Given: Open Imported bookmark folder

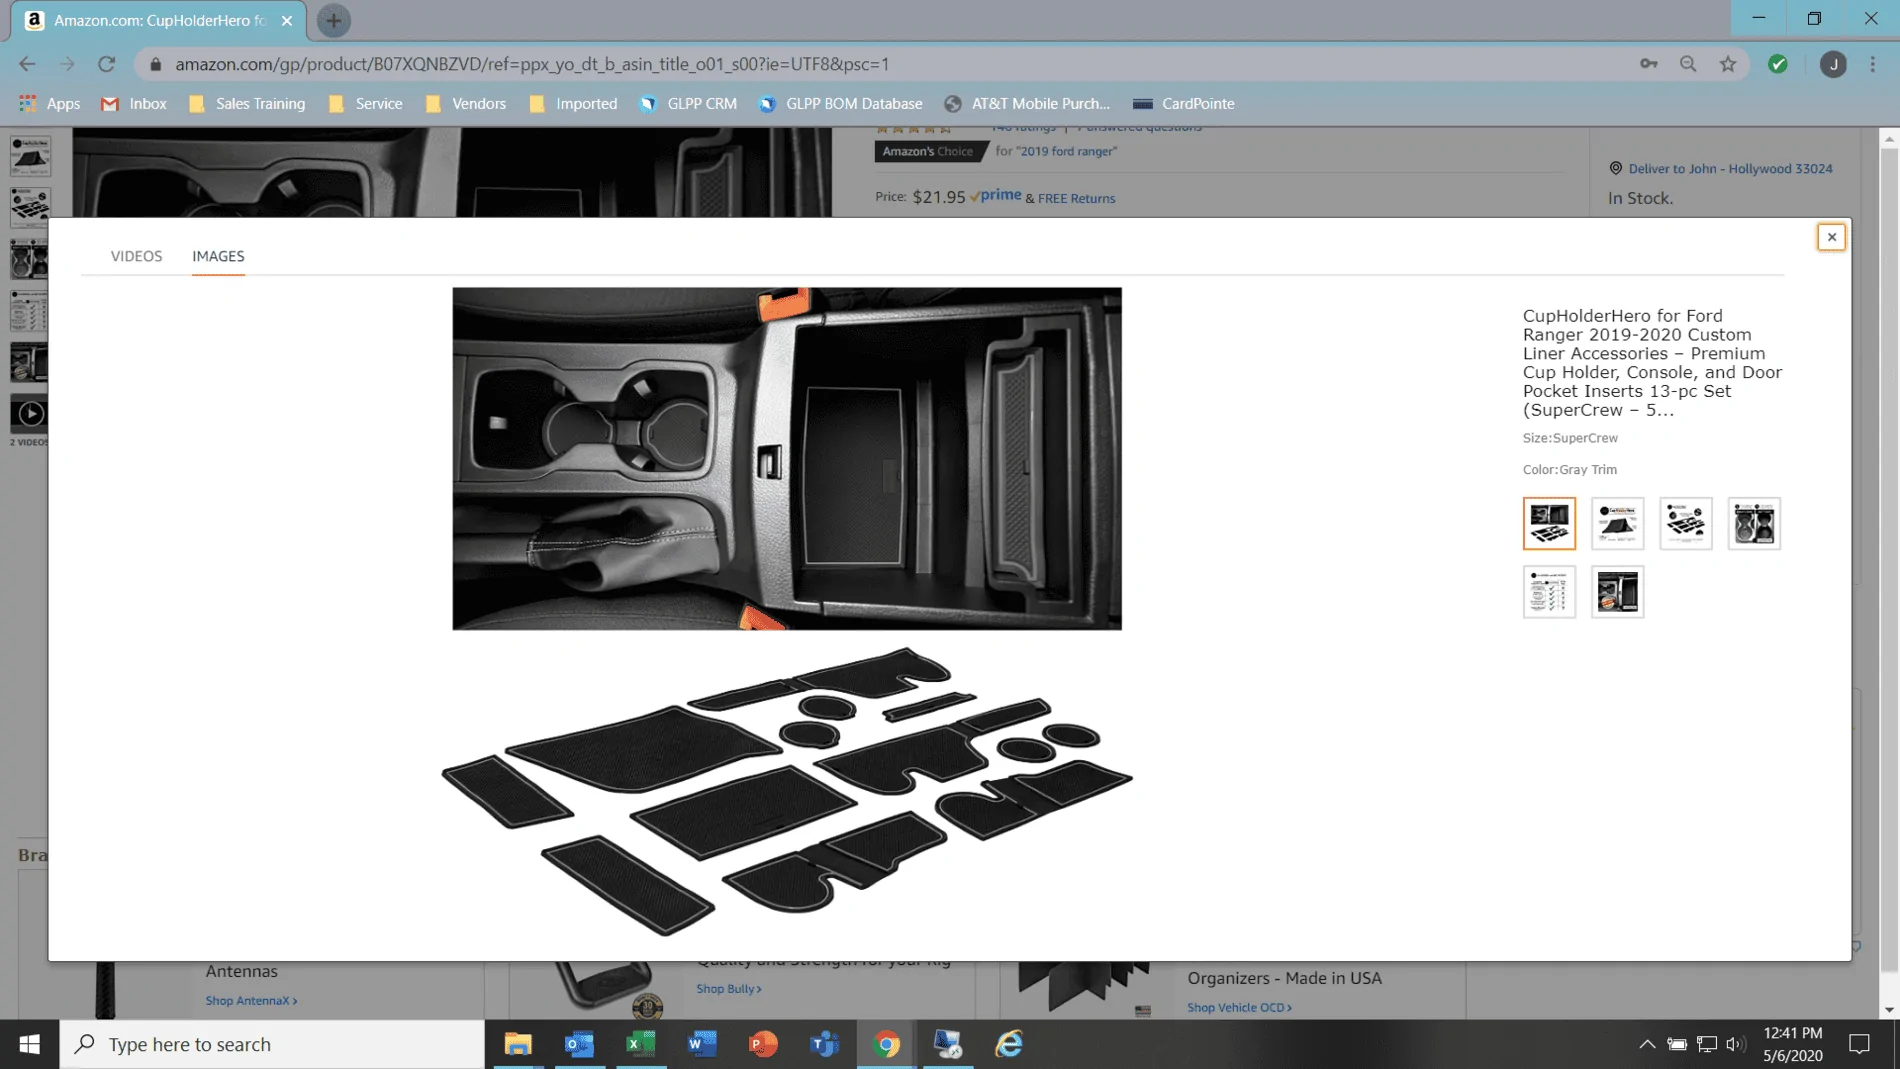Looking at the screenshot, I should 573,103.
